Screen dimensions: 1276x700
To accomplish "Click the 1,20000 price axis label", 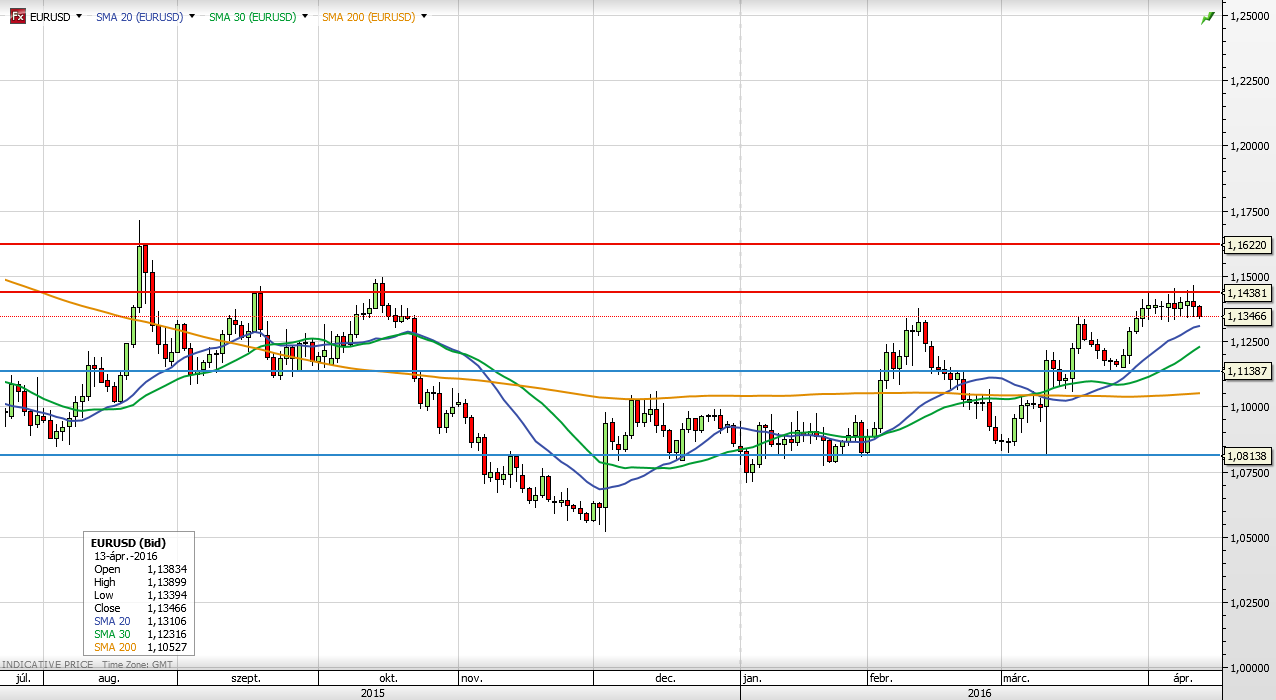I will tap(1248, 146).
